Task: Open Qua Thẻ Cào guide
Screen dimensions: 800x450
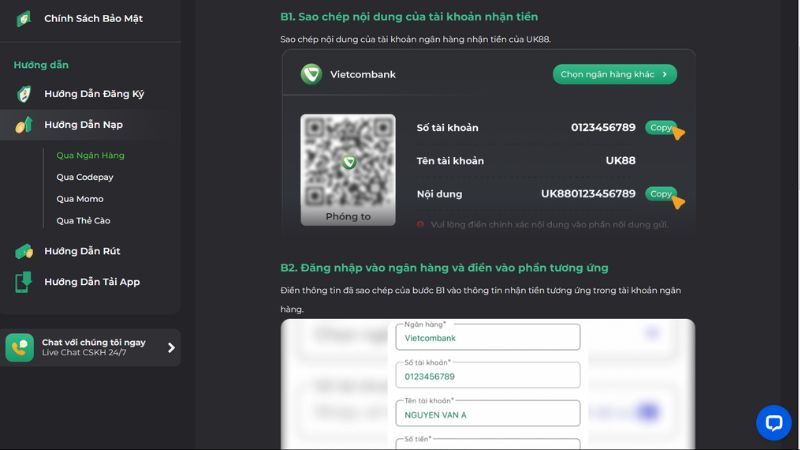Action: coord(83,221)
